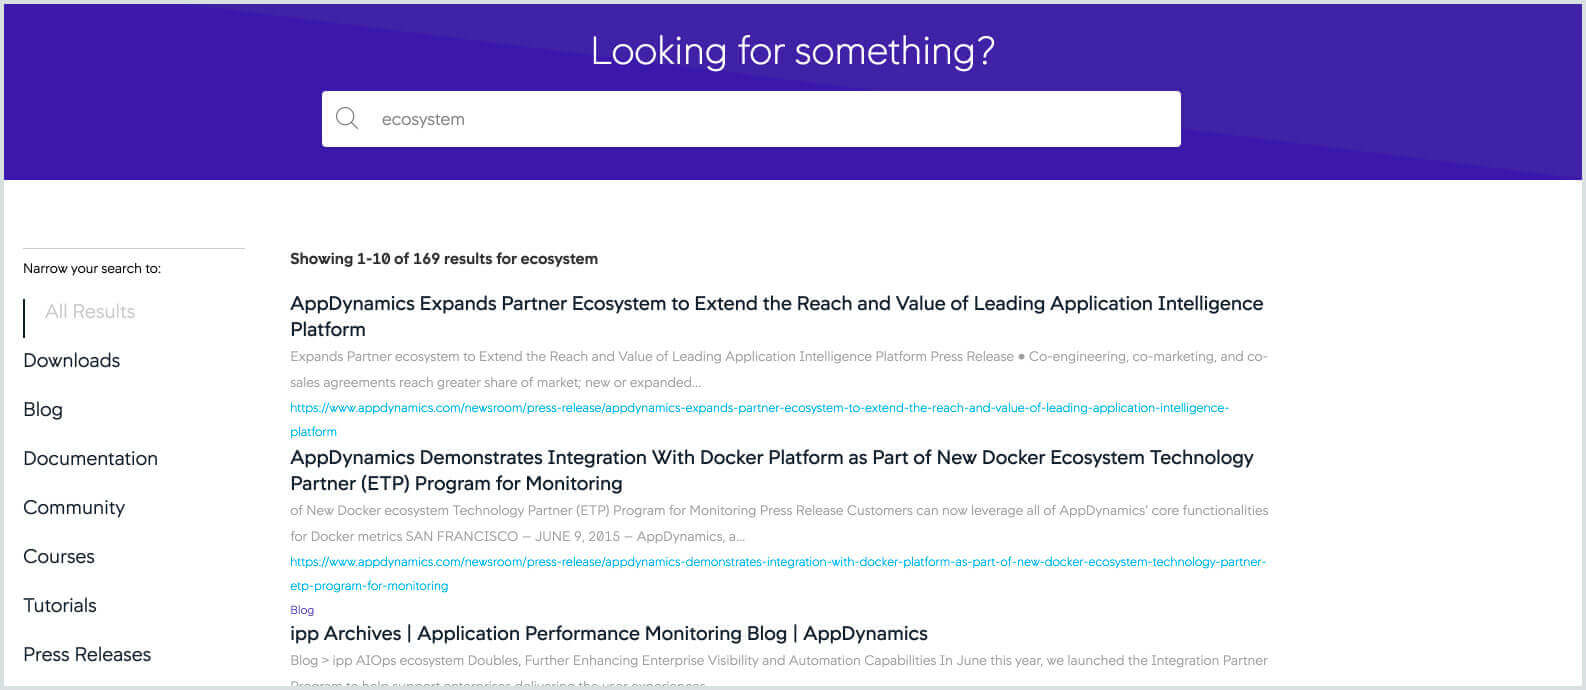Switch to the Downloads filter

[71, 360]
